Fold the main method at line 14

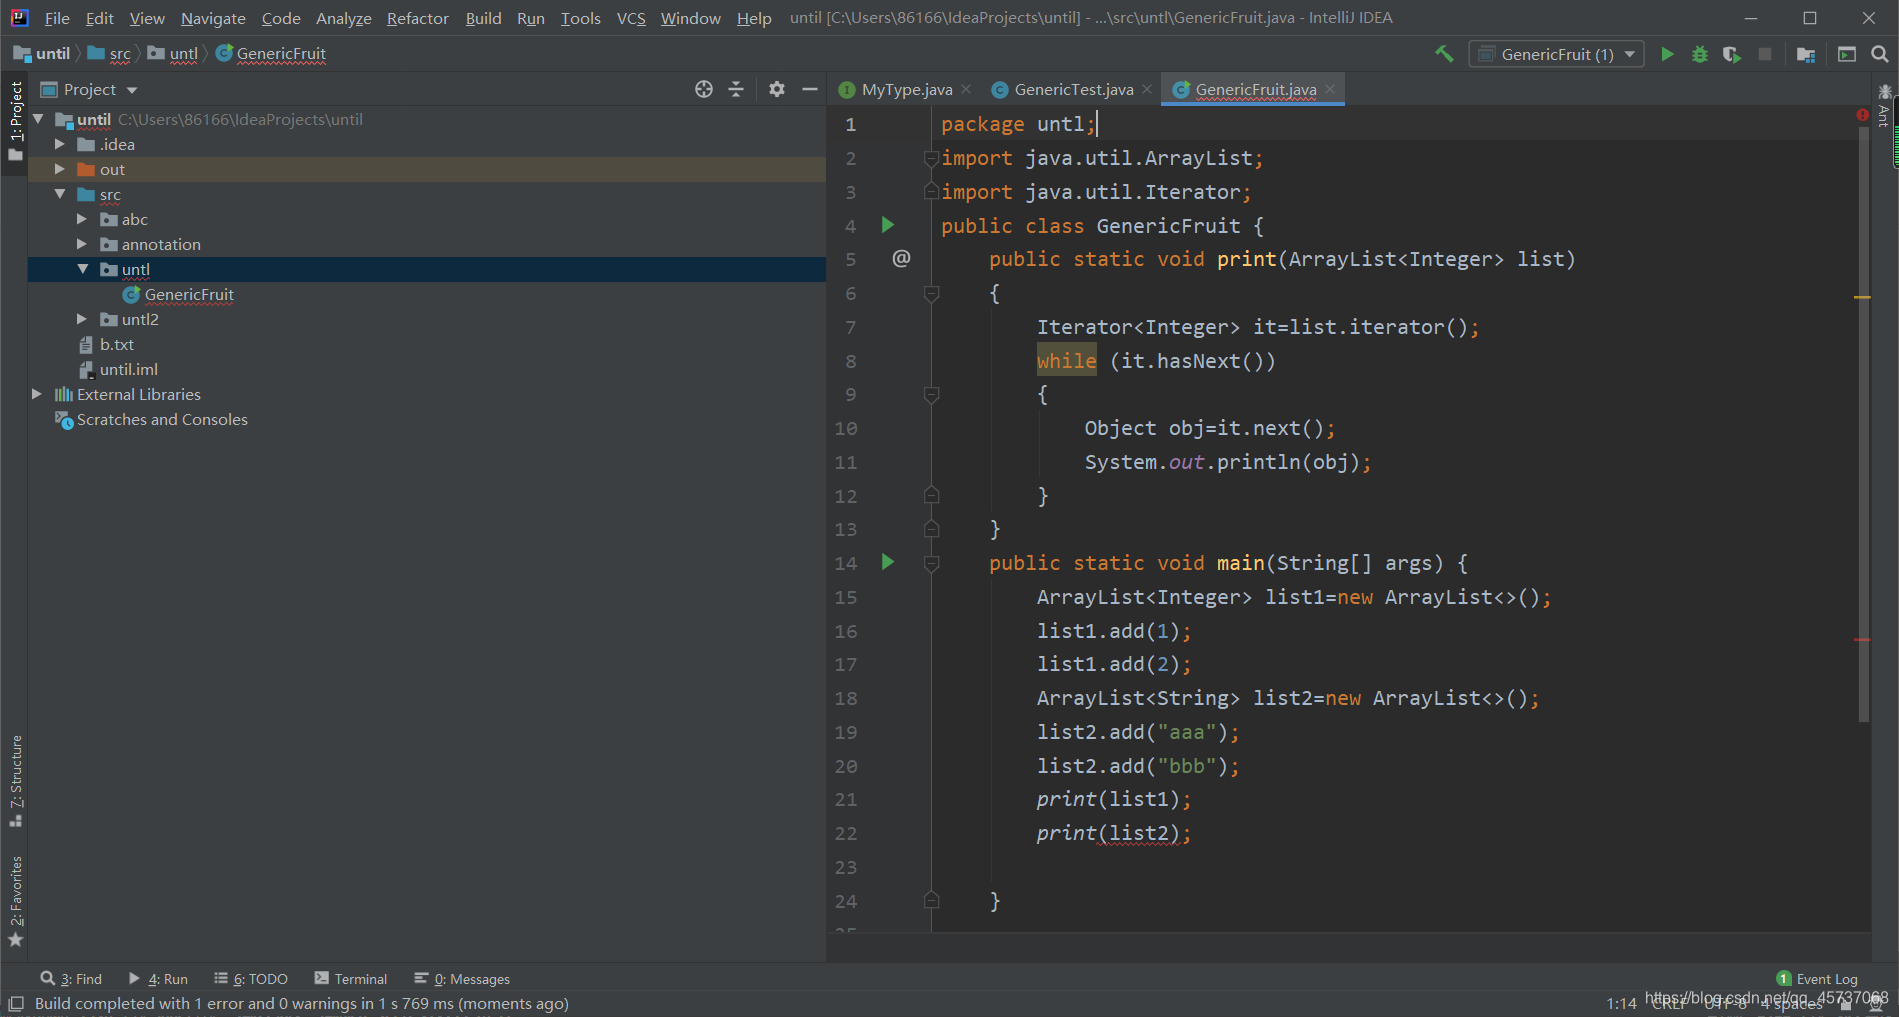pos(931,563)
